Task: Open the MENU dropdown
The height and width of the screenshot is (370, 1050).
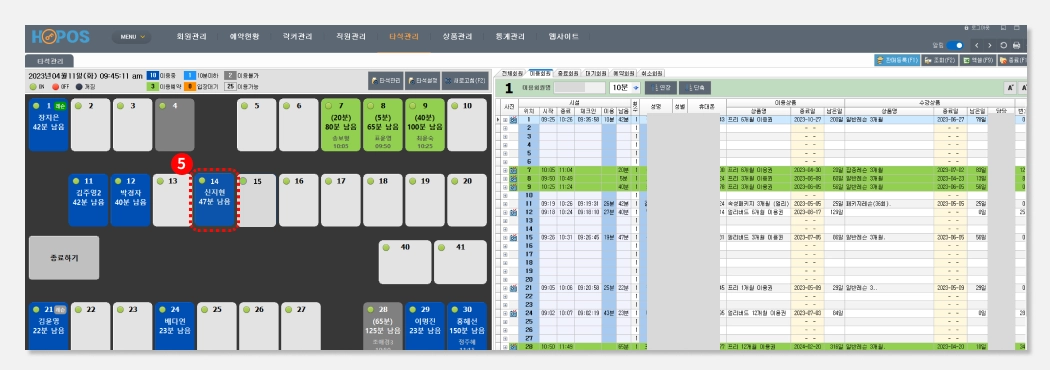Action: click(132, 37)
